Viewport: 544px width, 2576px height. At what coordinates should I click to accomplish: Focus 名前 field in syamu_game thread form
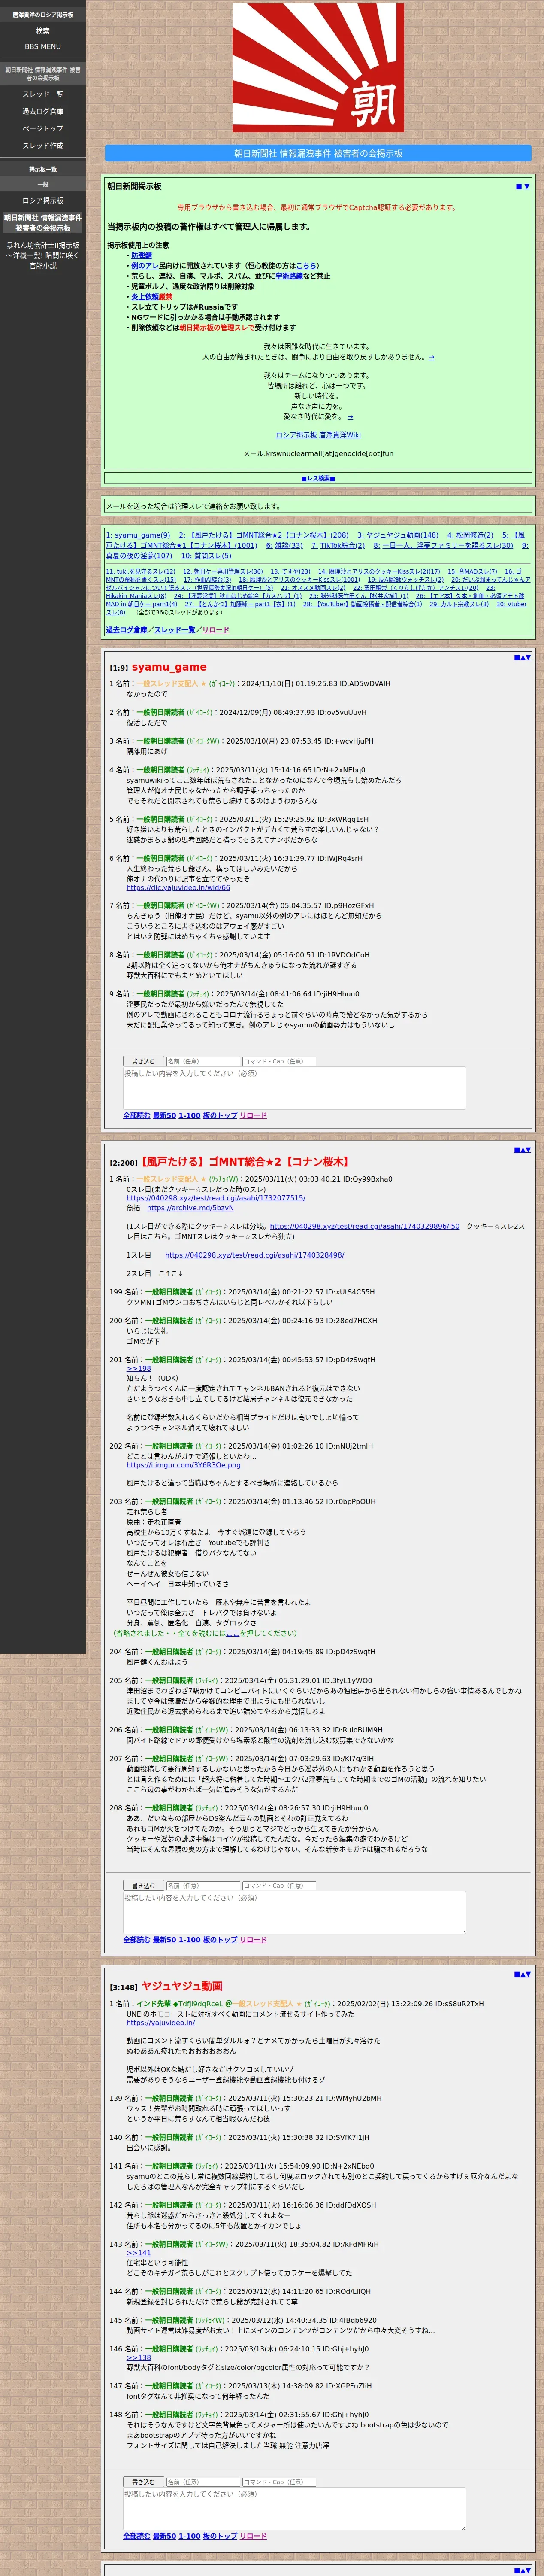tap(202, 1061)
